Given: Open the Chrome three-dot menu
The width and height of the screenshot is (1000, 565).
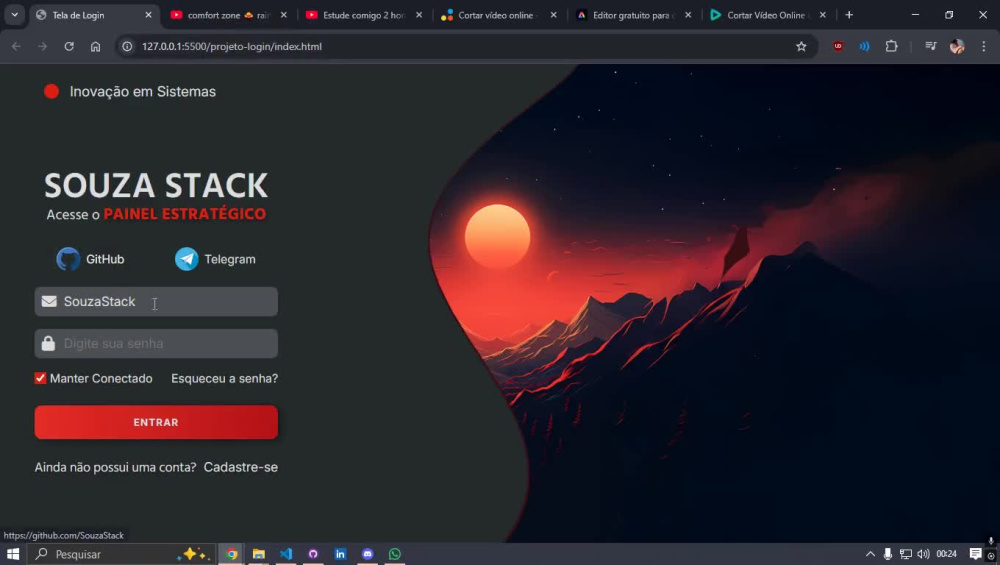Looking at the screenshot, I should (983, 46).
